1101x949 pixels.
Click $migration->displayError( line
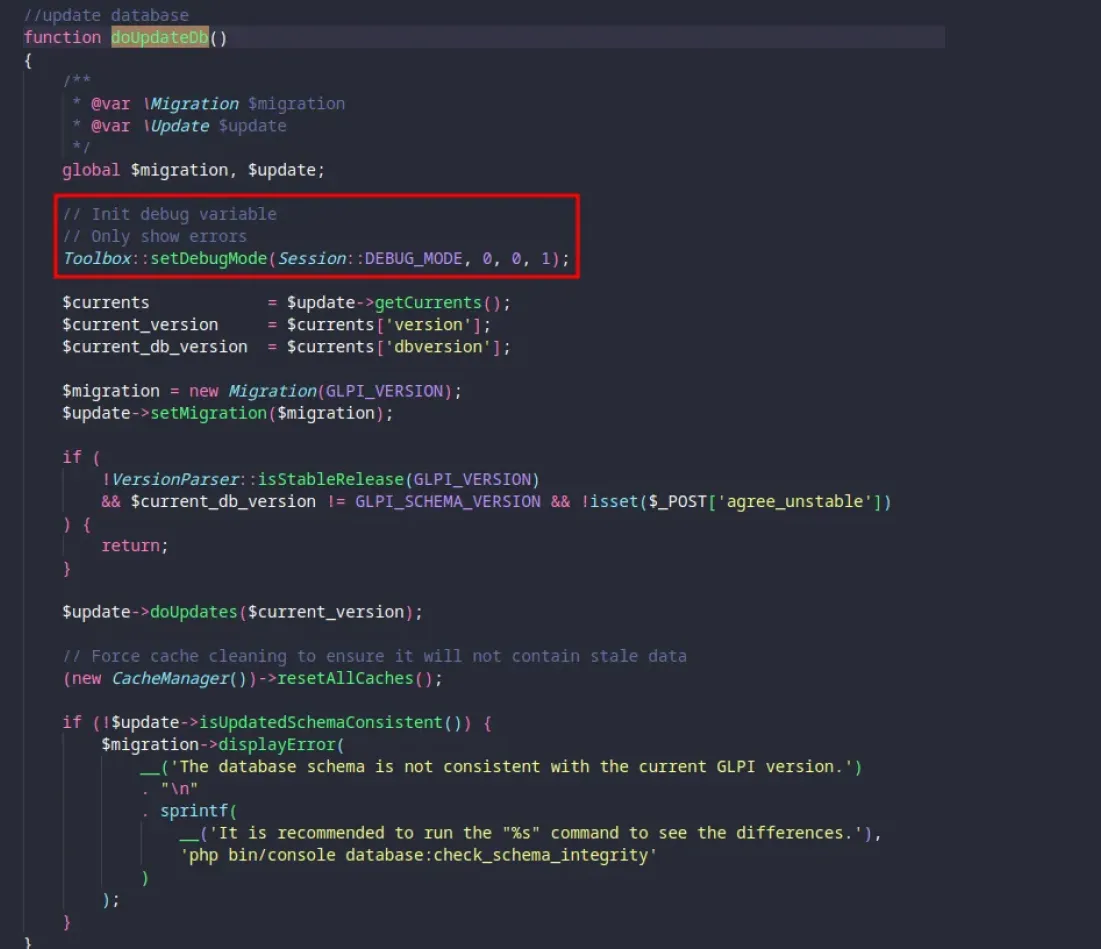[x=223, y=745]
